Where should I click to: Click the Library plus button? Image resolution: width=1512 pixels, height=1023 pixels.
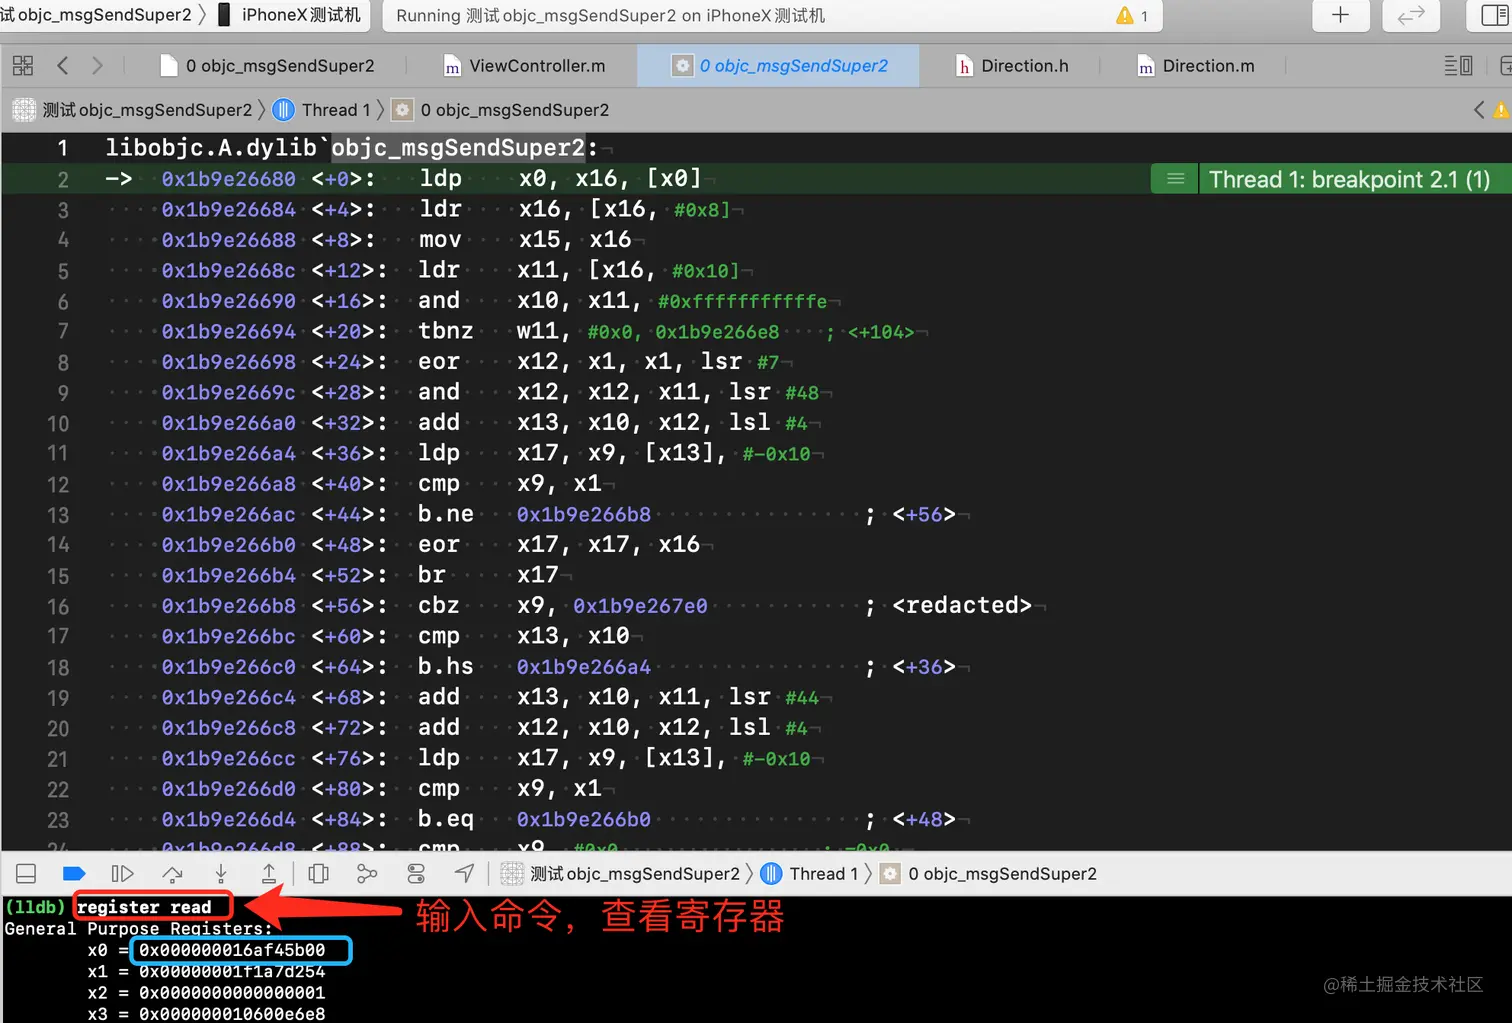(1340, 15)
